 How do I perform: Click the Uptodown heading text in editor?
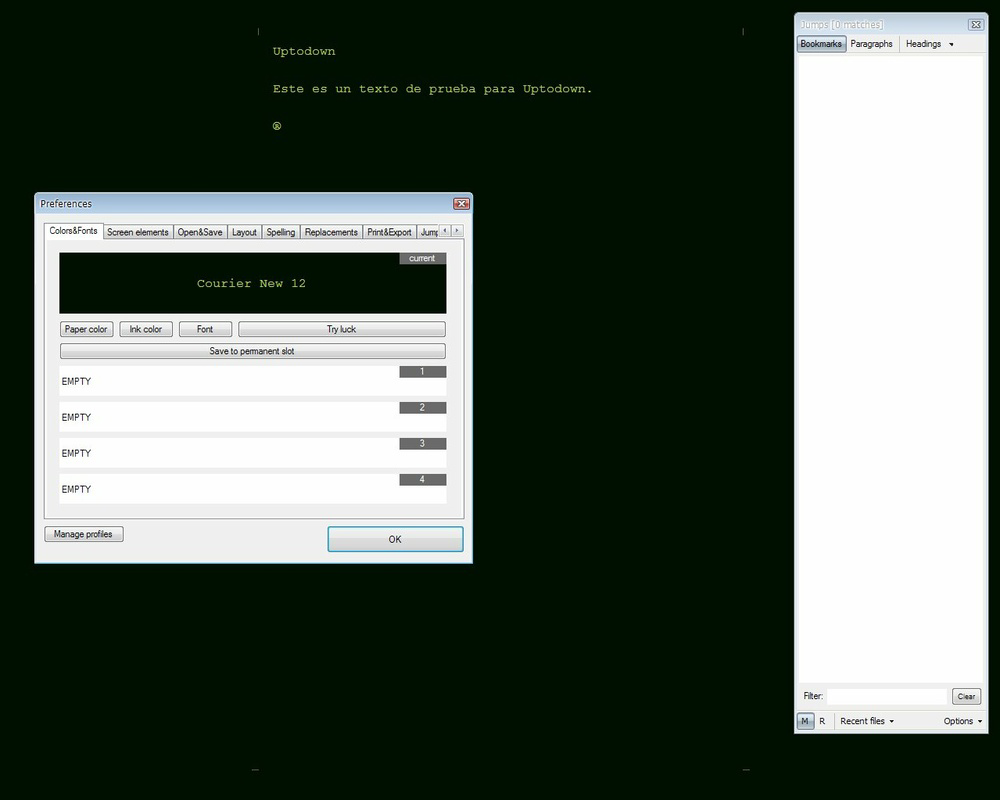(x=304, y=51)
